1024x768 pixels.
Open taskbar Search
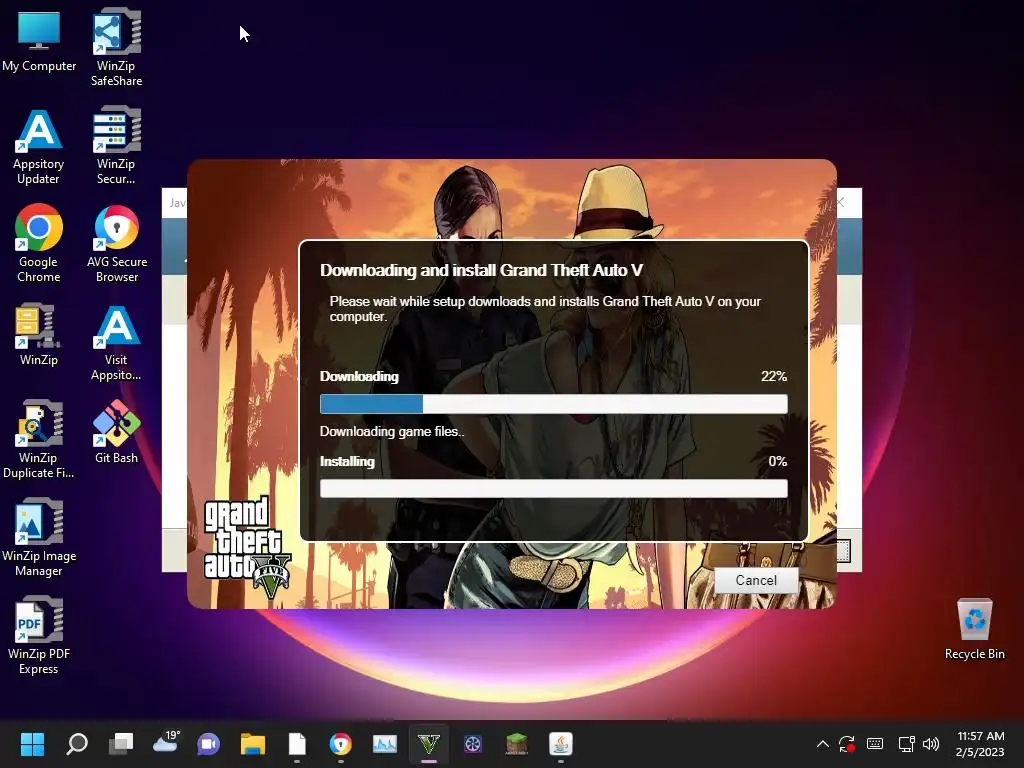77,744
